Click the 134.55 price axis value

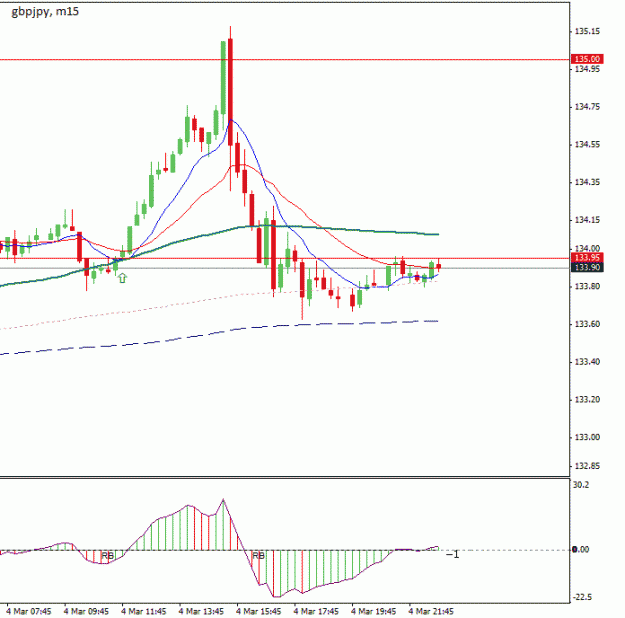(x=587, y=144)
